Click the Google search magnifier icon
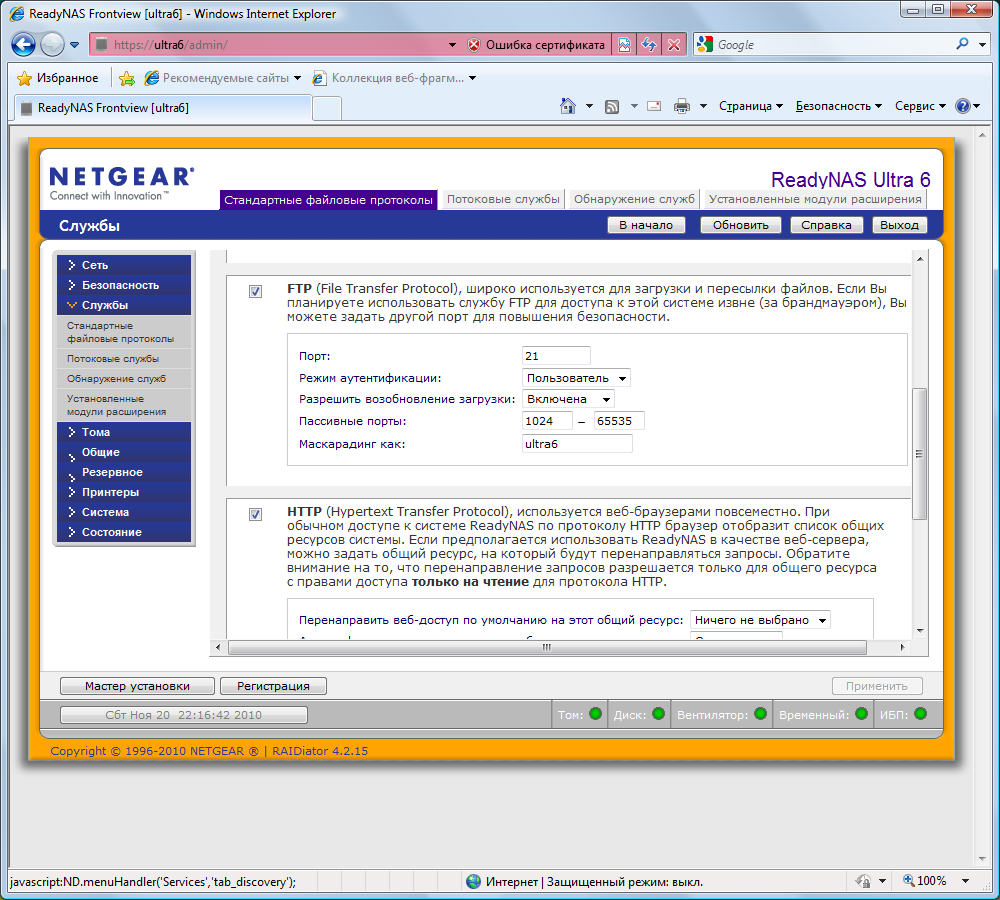 (962, 44)
